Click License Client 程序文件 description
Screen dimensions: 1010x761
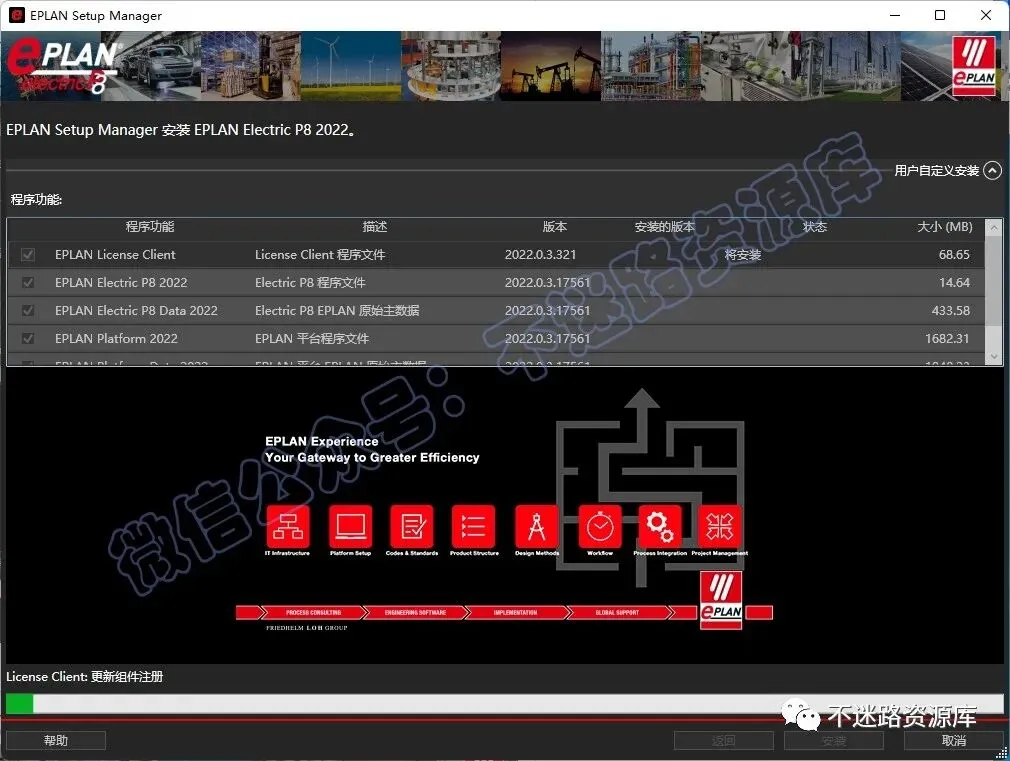click(x=320, y=255)
